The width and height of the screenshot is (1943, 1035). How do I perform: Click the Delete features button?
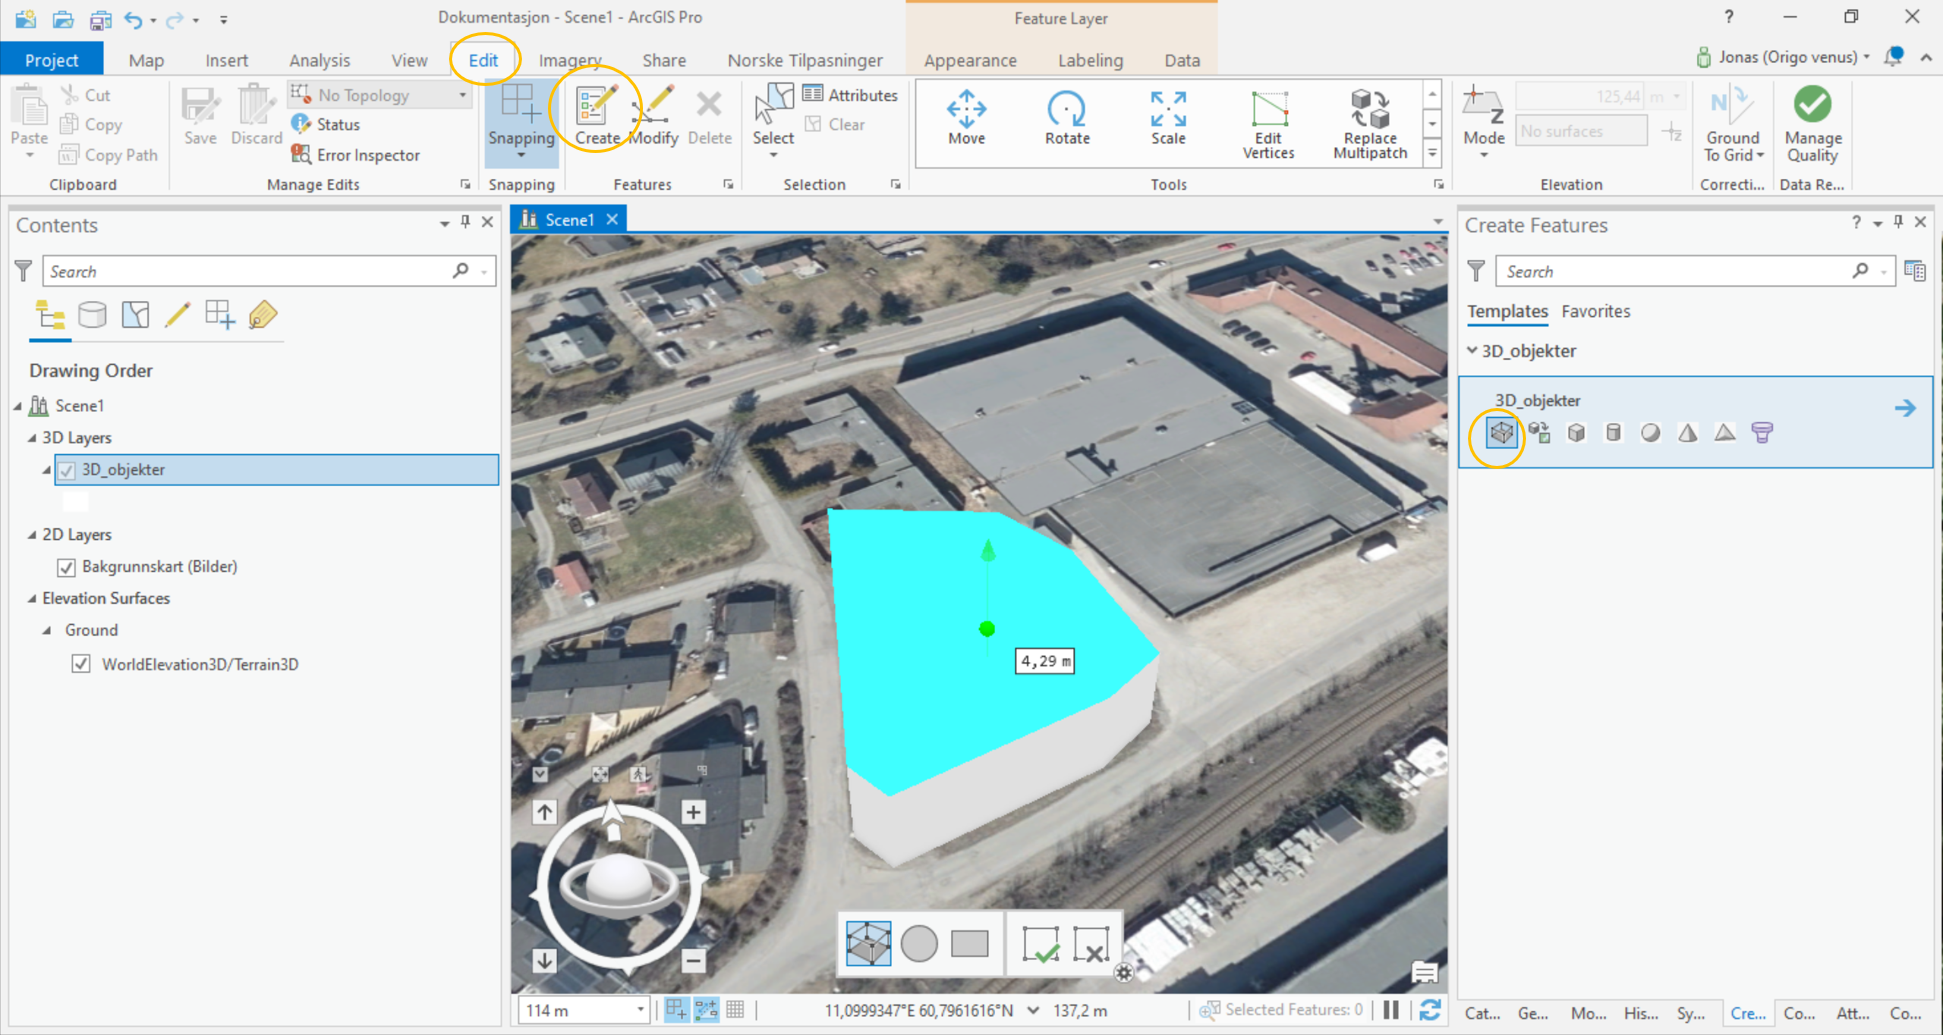[709, 116]
